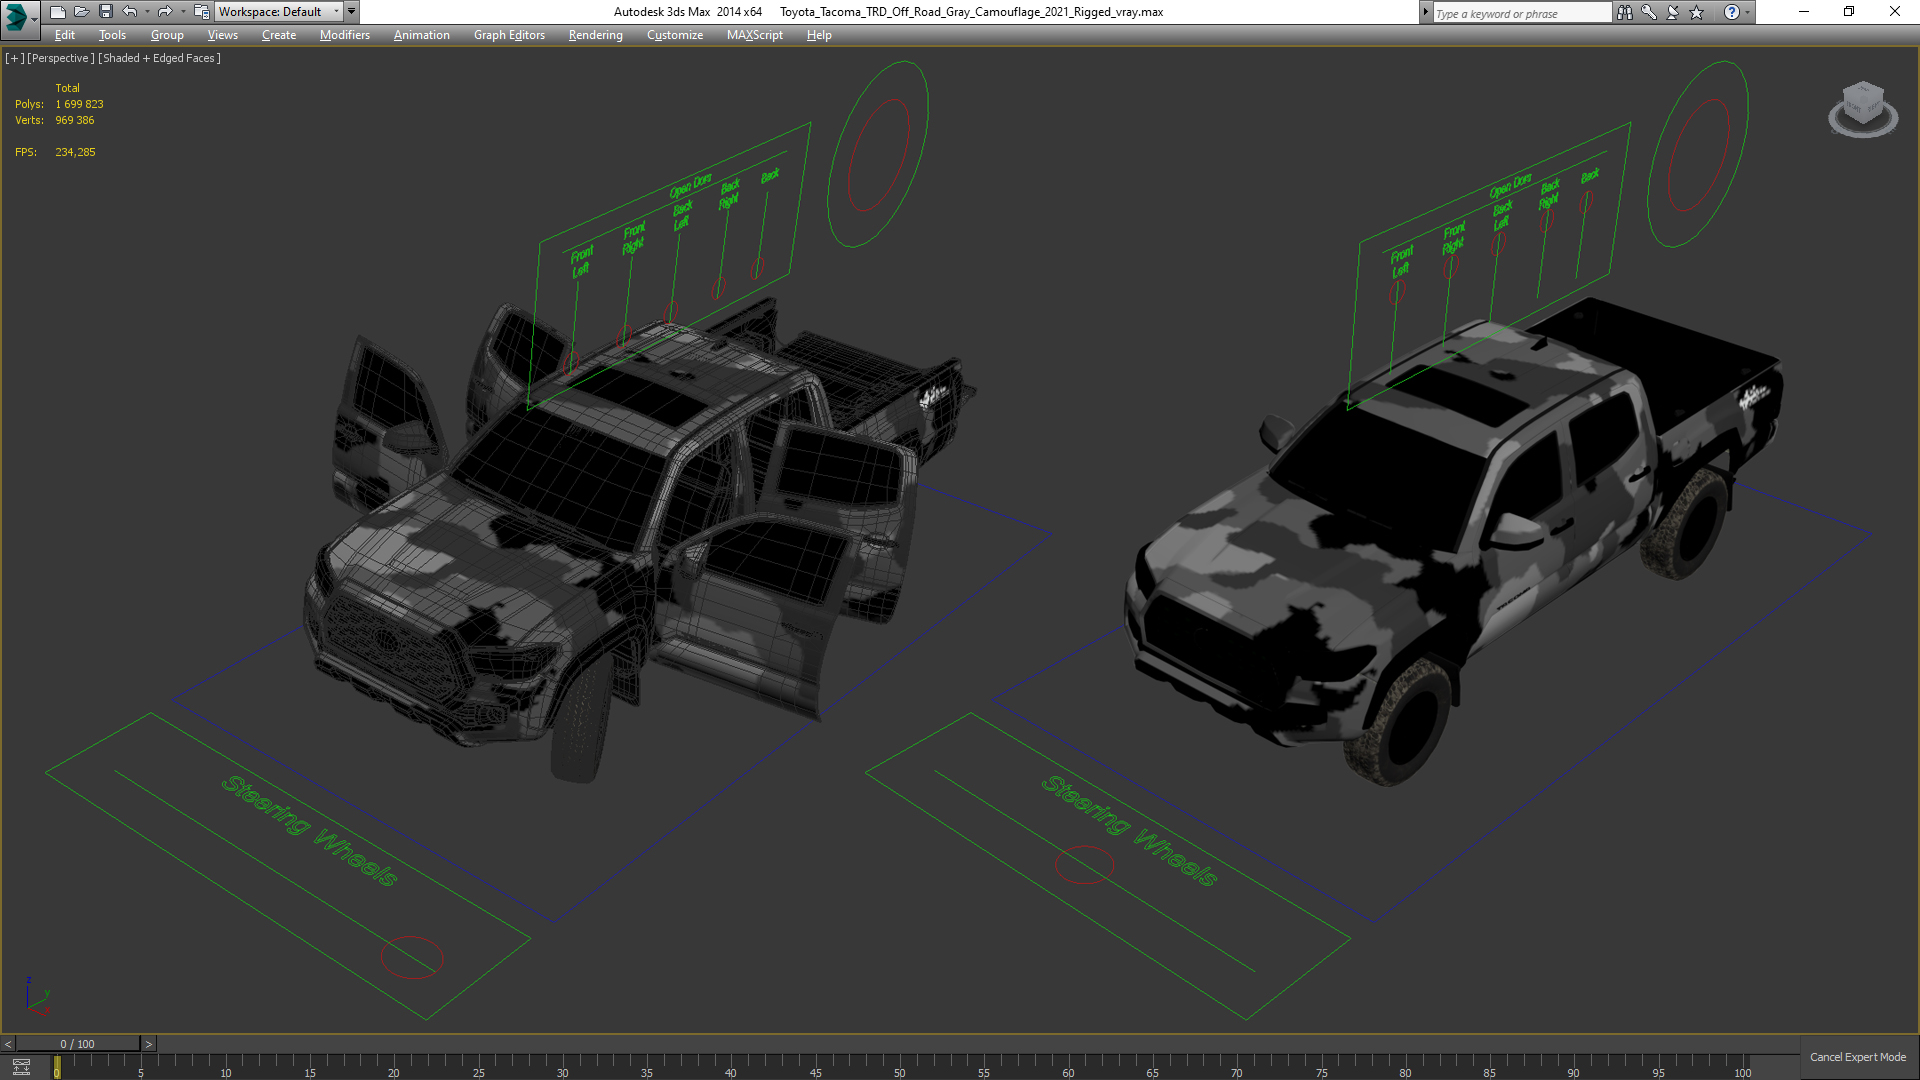Open the Workspace: Default dropdown

coord(279,12)
